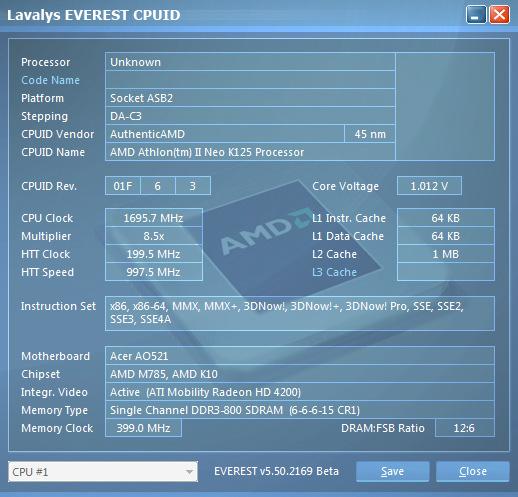Click the empty L3 Cache value field
The width and height of the screenshot is (518, 497).
coord(446,272)
